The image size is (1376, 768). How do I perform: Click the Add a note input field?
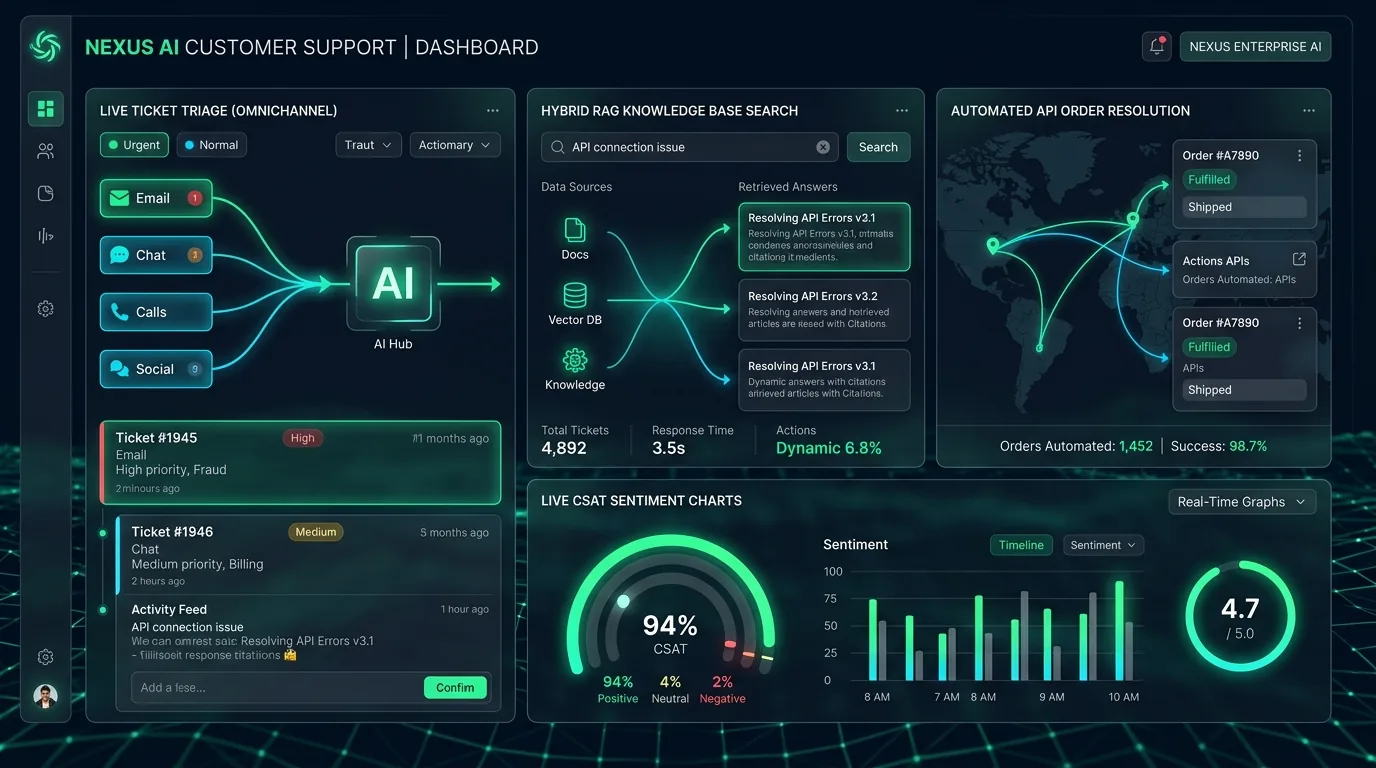pyautogui.click(x=275, y=687)
